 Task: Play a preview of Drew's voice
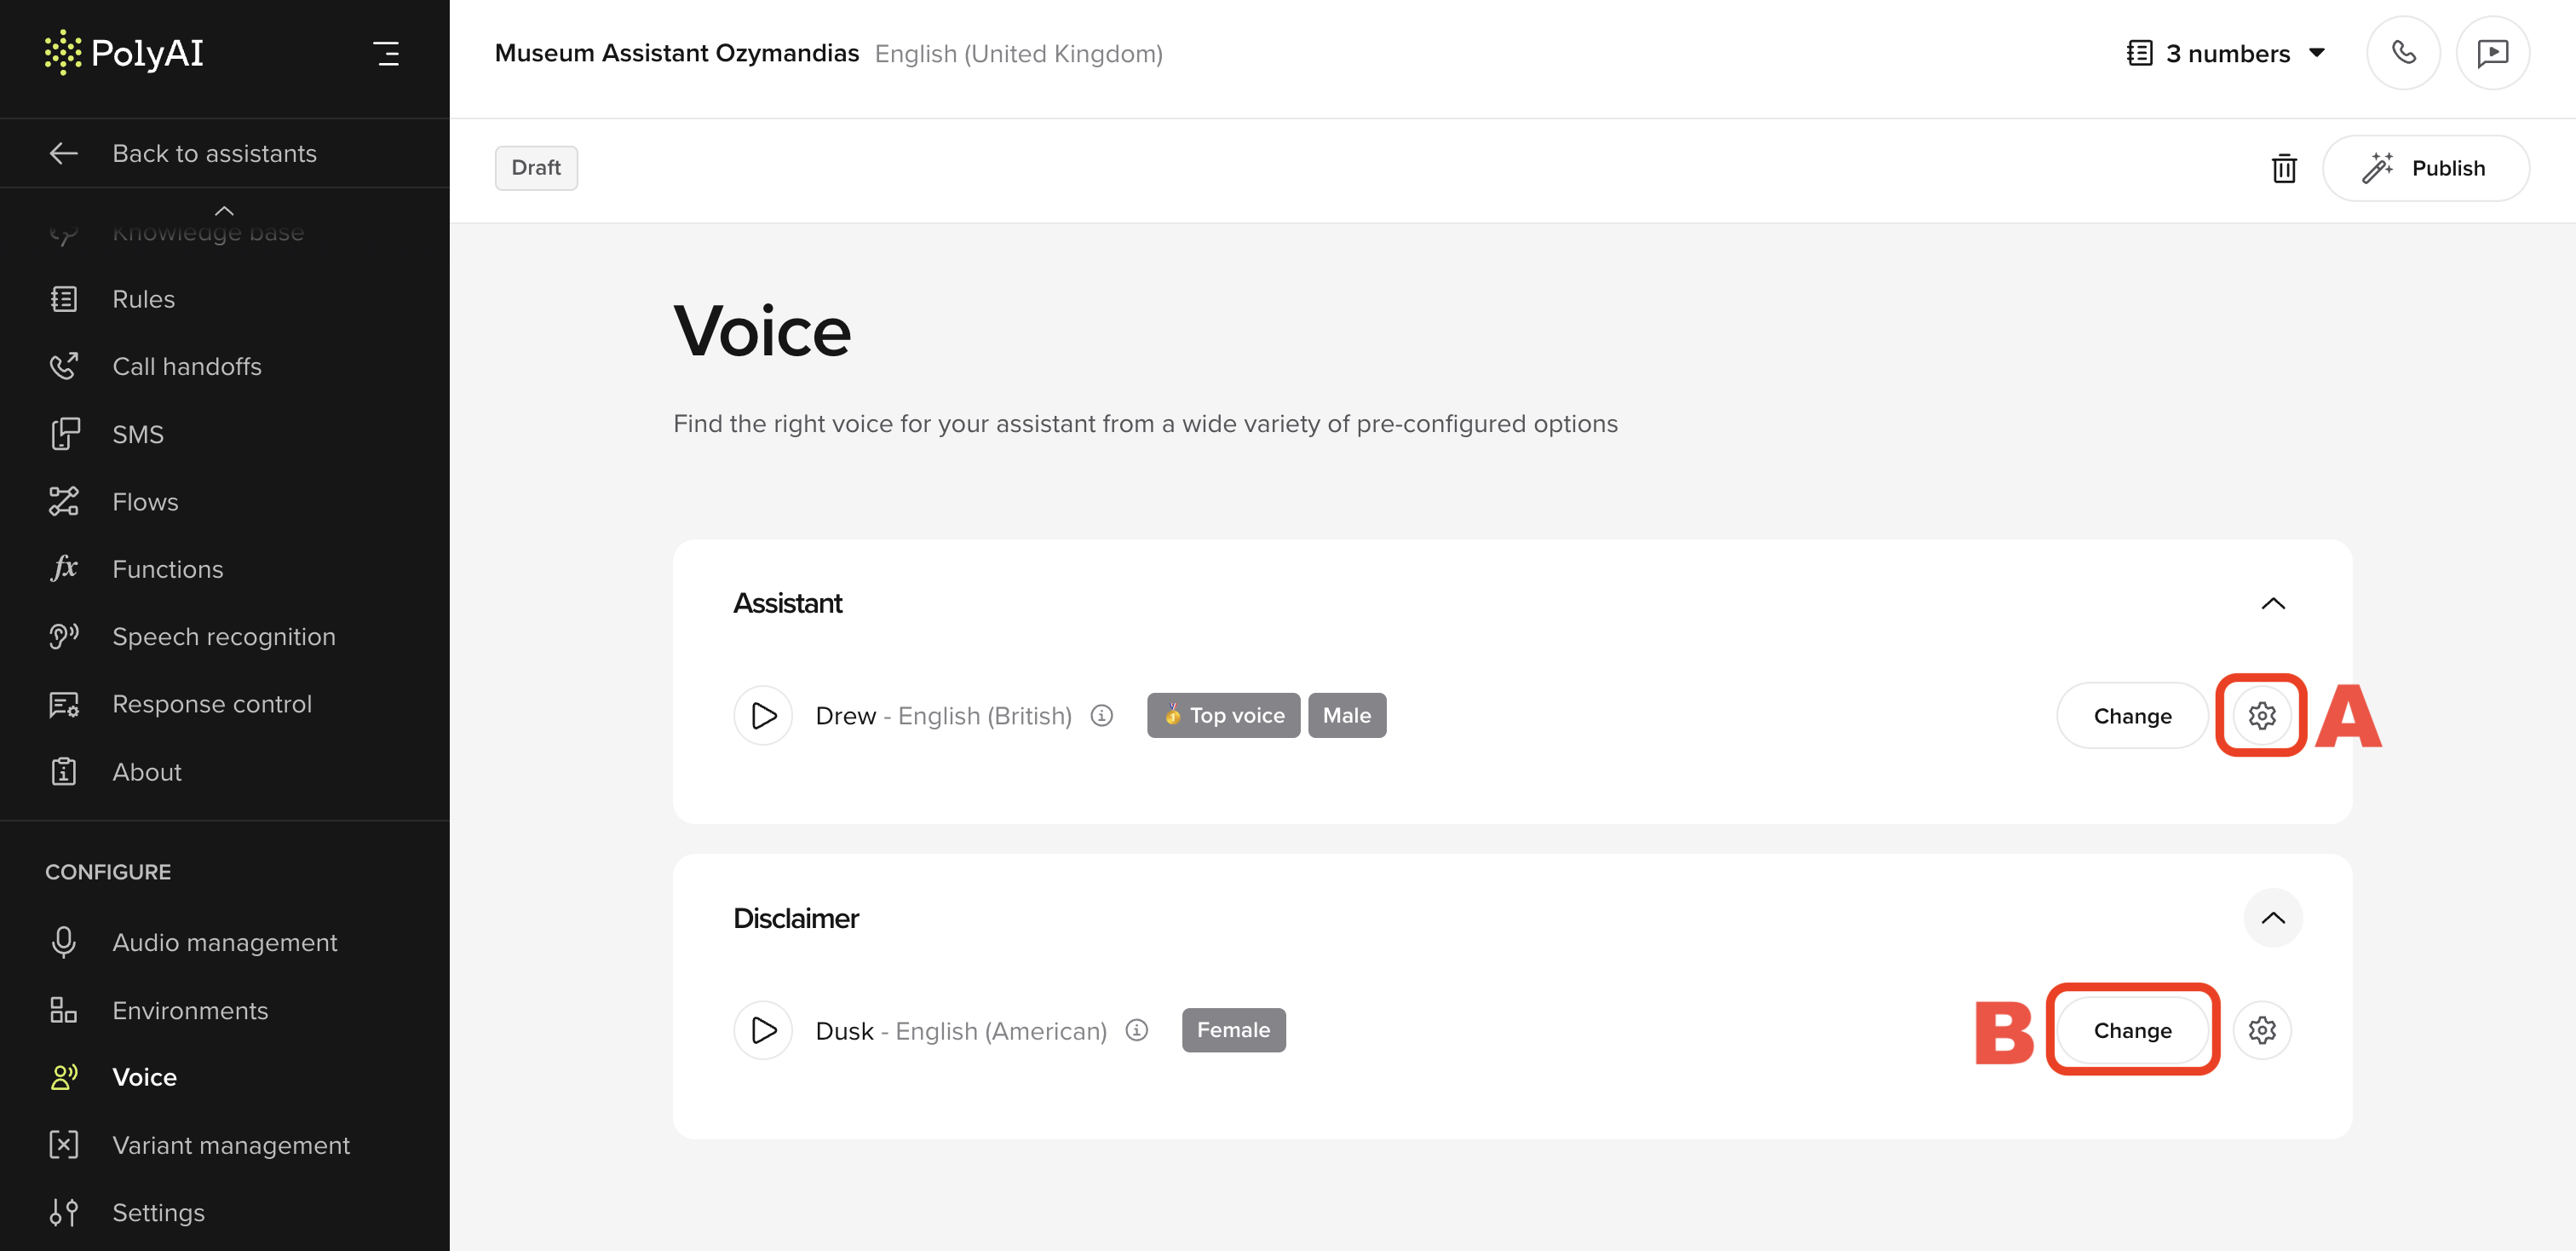[x=763, y=715]
